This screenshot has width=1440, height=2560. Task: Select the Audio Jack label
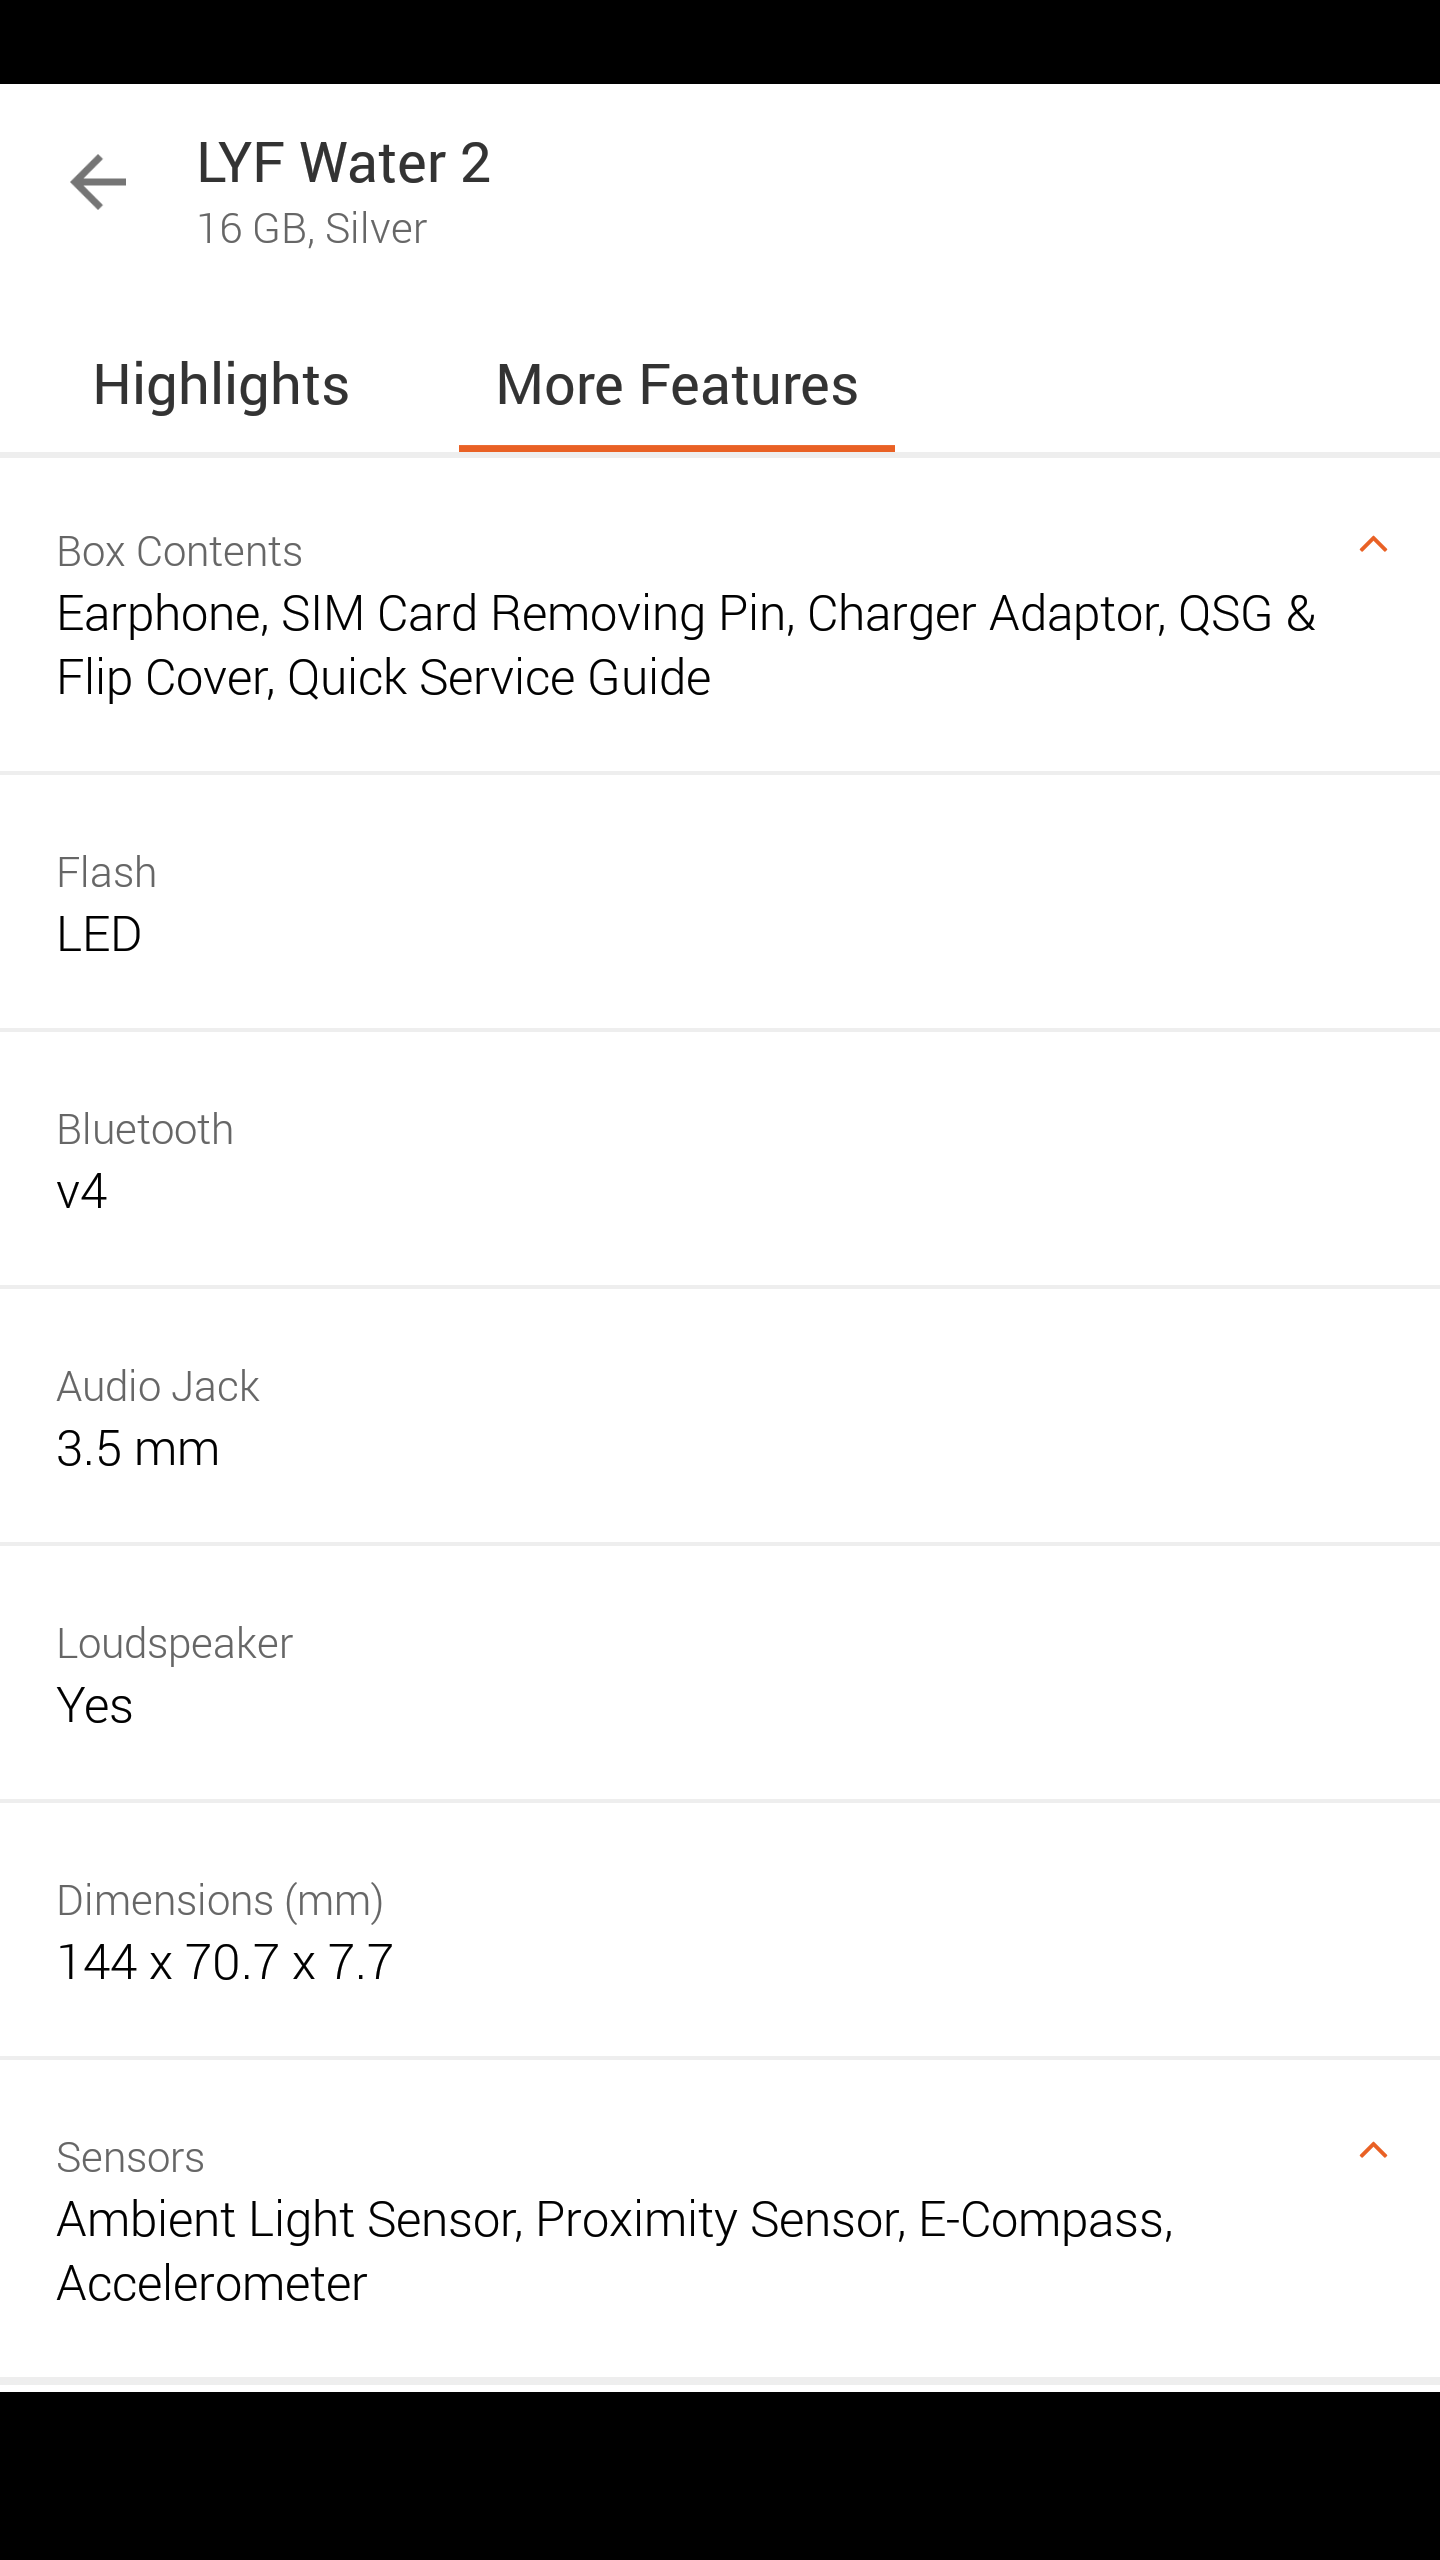pos(158,1387)
